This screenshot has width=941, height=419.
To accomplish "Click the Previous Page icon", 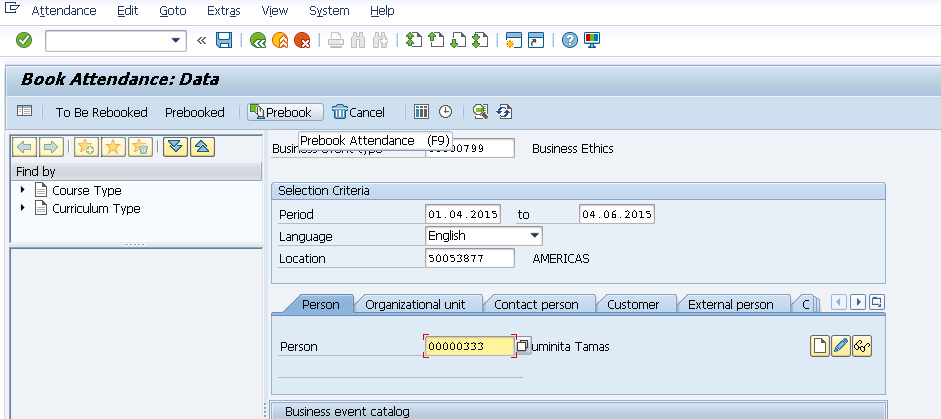I will click(436, 40).
